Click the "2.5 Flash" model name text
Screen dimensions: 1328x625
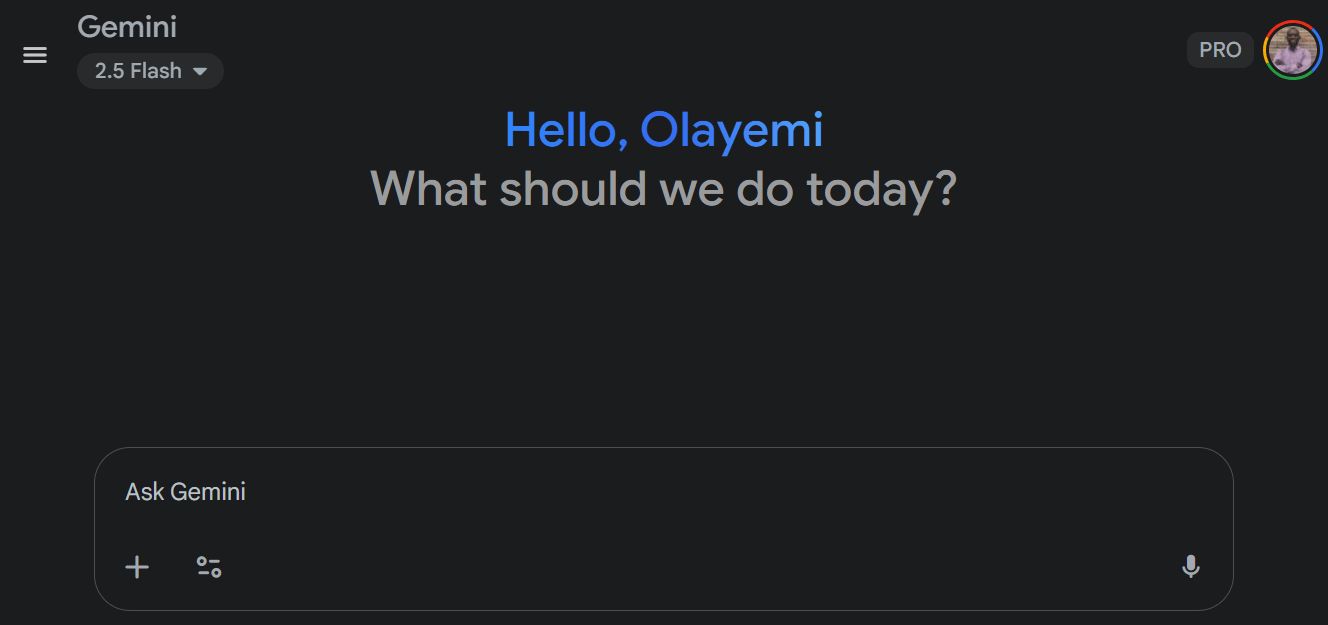pos(138,71)
